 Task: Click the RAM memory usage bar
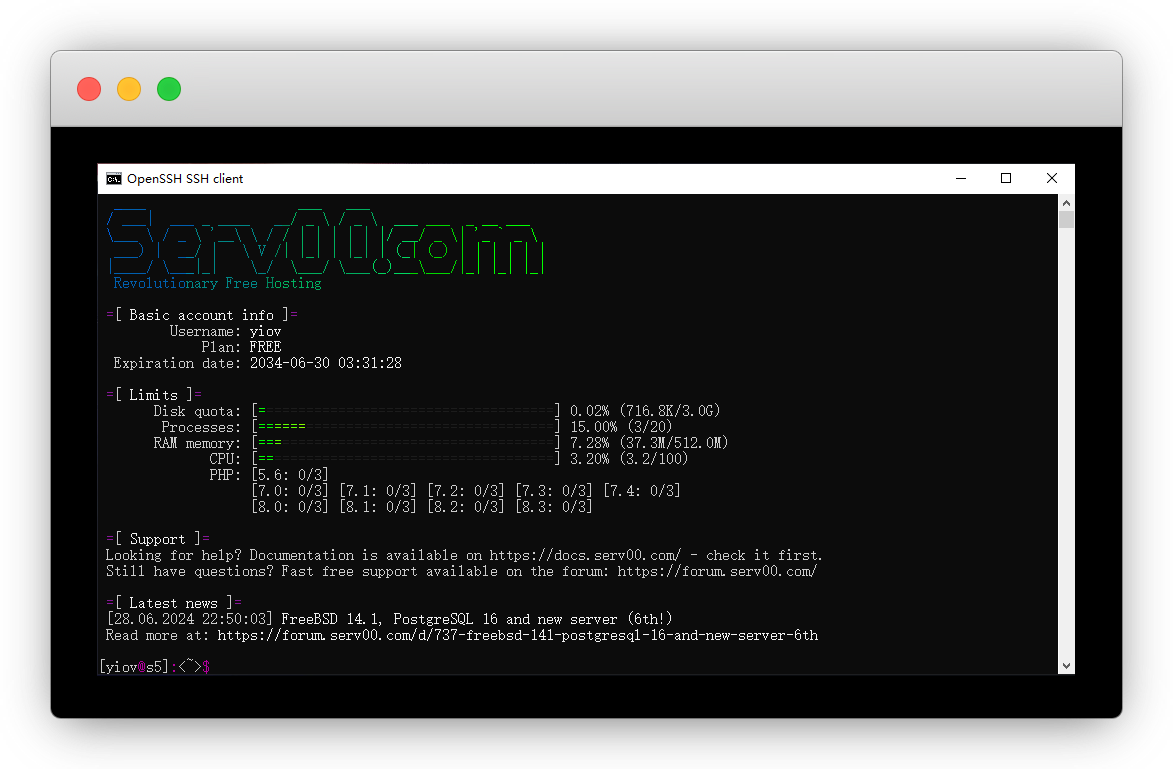pyautogui.click(x=405, y=443)
